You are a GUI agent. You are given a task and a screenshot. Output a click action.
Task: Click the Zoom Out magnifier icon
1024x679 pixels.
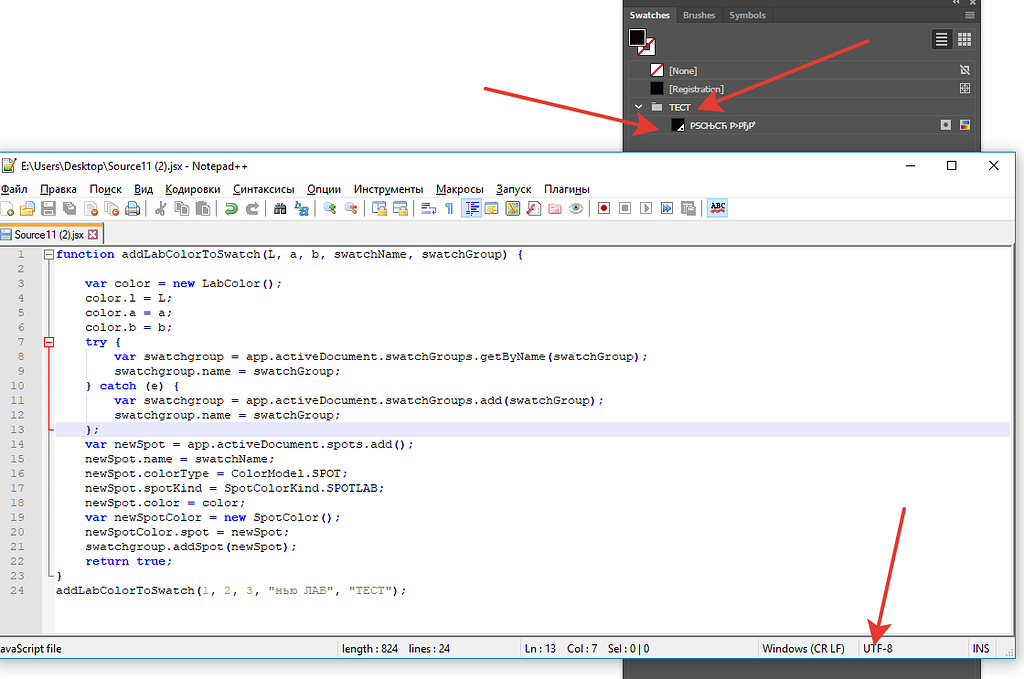pos(351,208)
